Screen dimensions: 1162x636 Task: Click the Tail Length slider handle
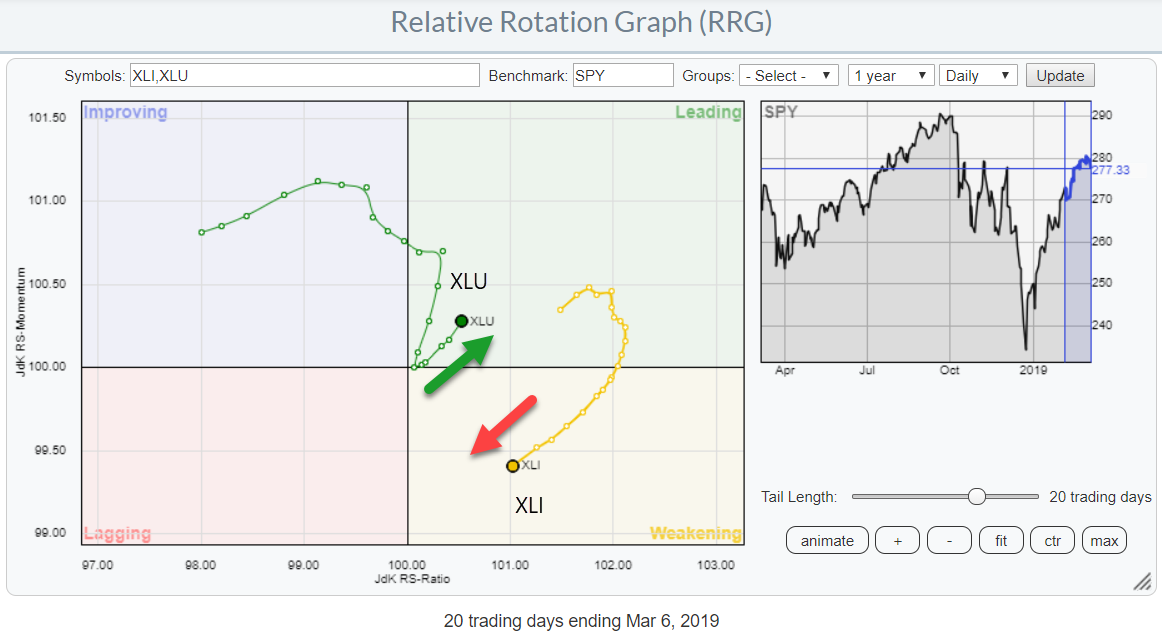pyautogui.click(x=977, y=497)
